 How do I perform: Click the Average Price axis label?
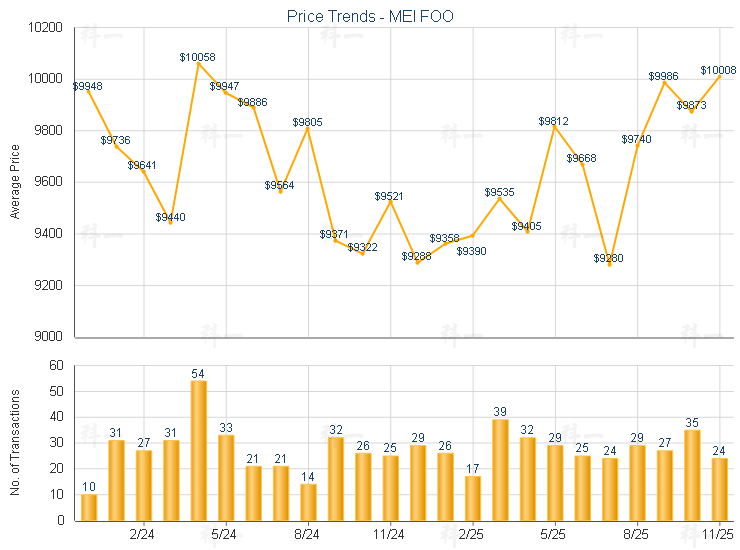coord(15,182)
